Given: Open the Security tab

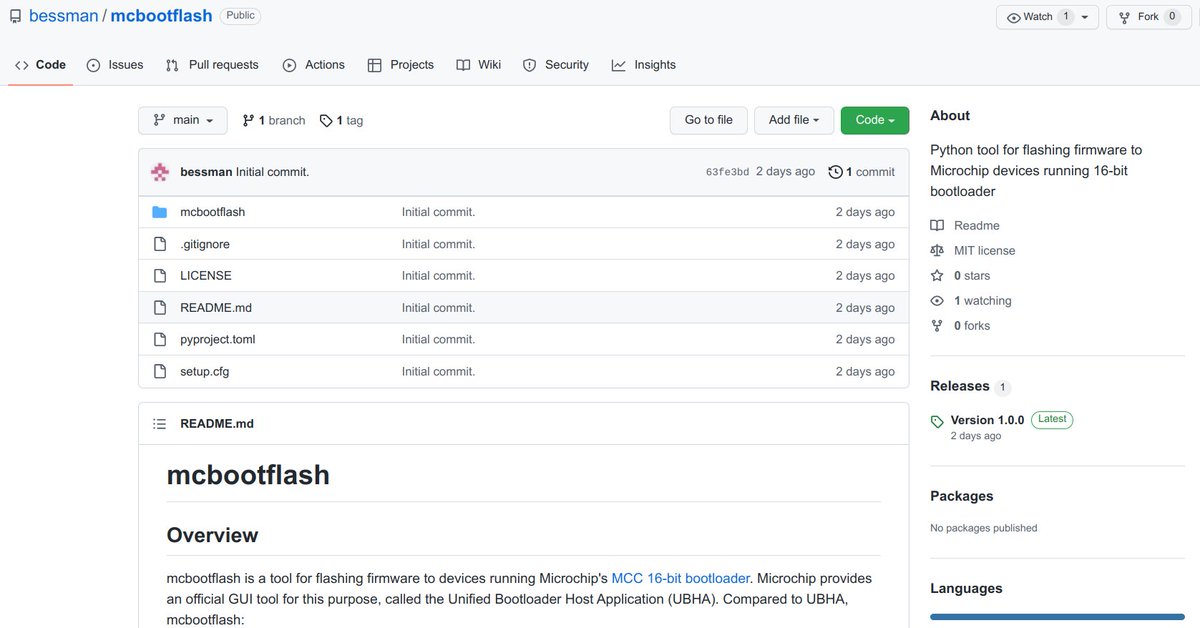Looking at the screenshot, I should 556,65.
